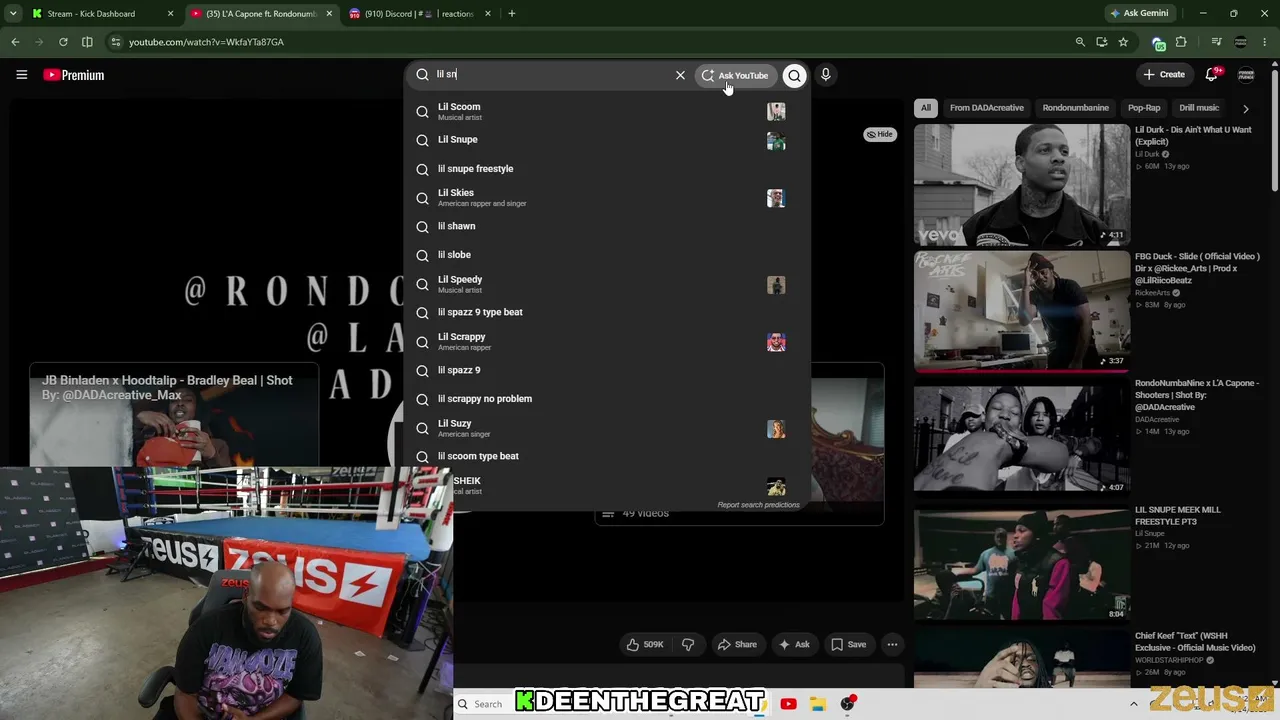Start voice search with the microphone

pos(825,75)
